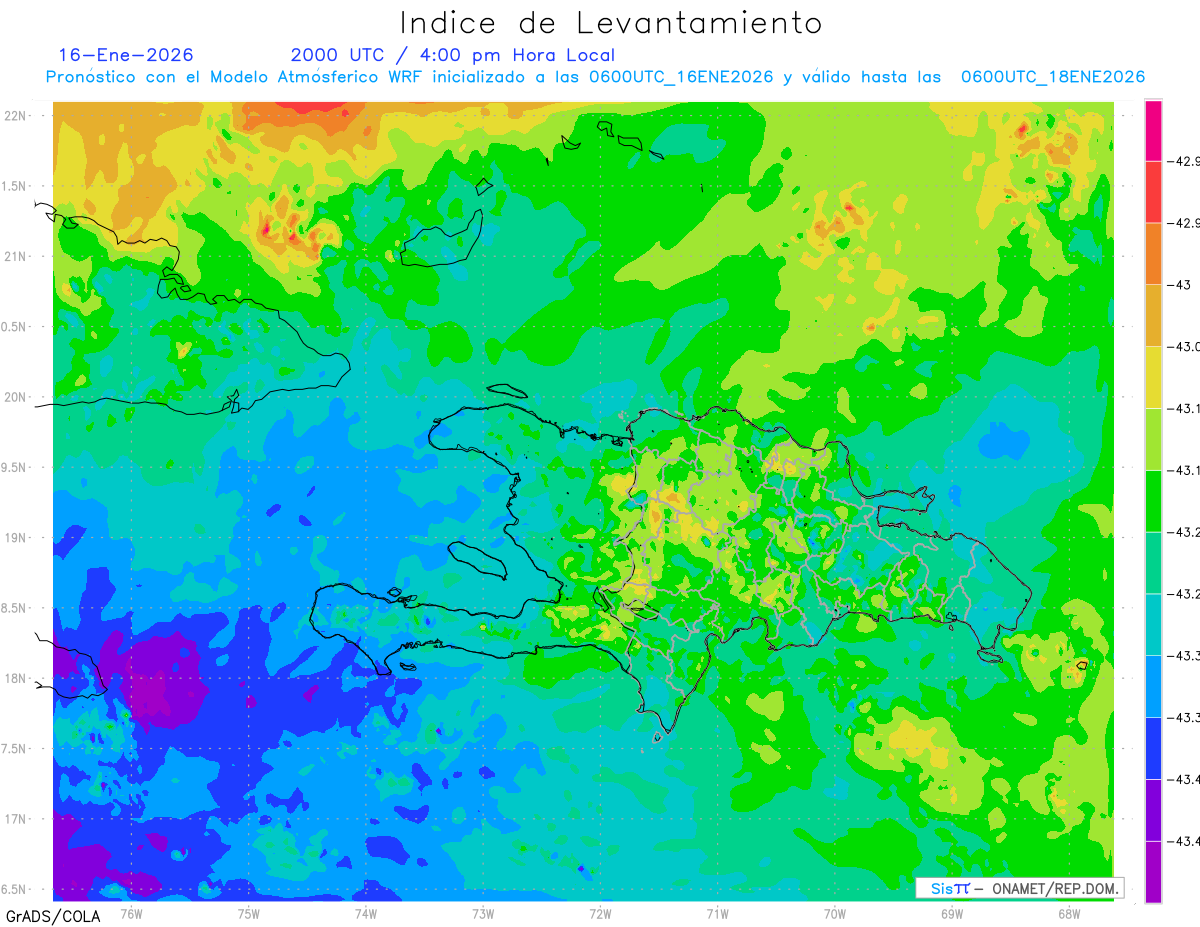Select the gold band in the color scale

1153,316
